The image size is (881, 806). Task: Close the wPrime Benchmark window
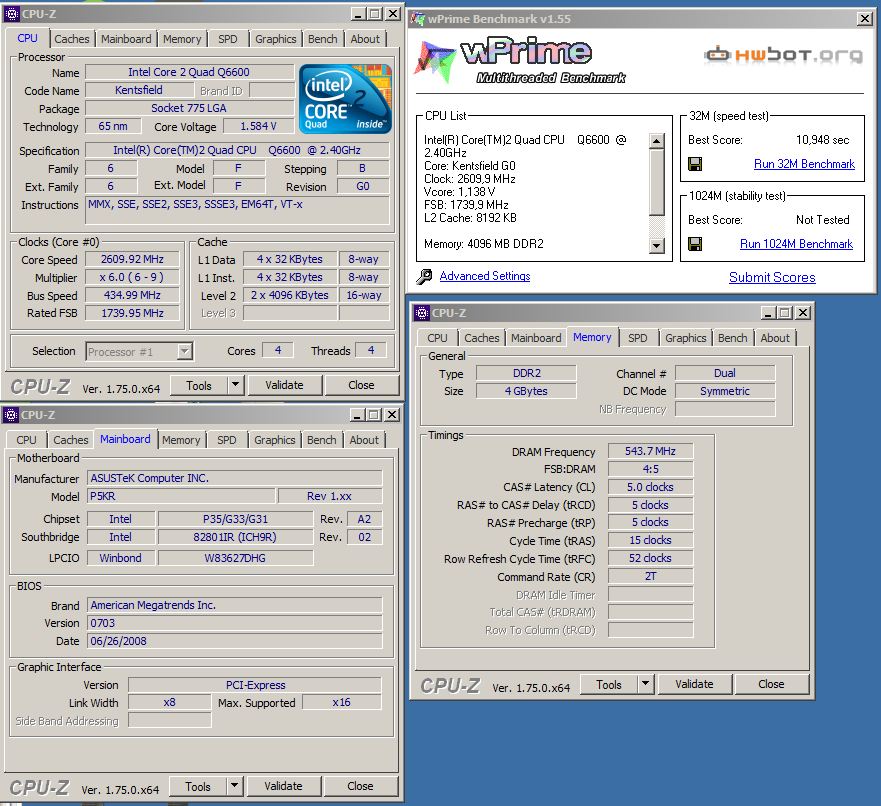[865, 19]
